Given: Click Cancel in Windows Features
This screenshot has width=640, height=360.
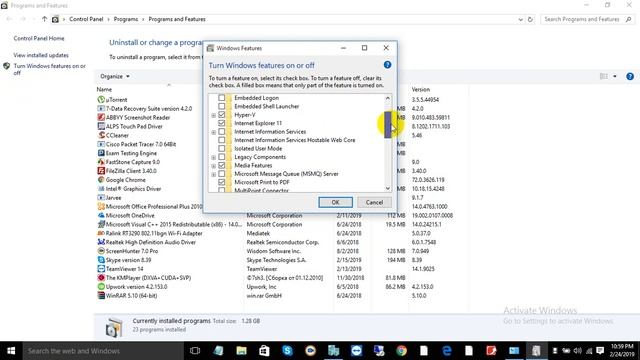Looking at the screenshot, I should (374, 202).
